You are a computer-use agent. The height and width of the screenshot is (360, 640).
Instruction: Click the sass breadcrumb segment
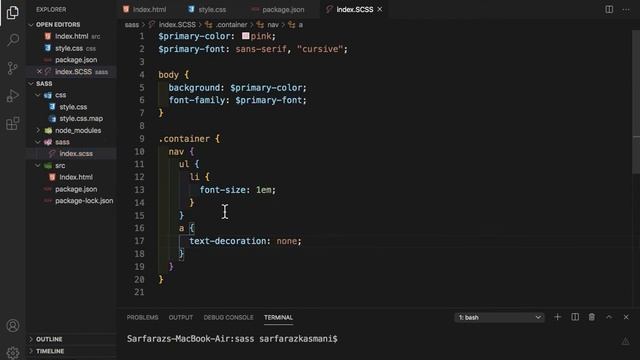tap(132, 24)
